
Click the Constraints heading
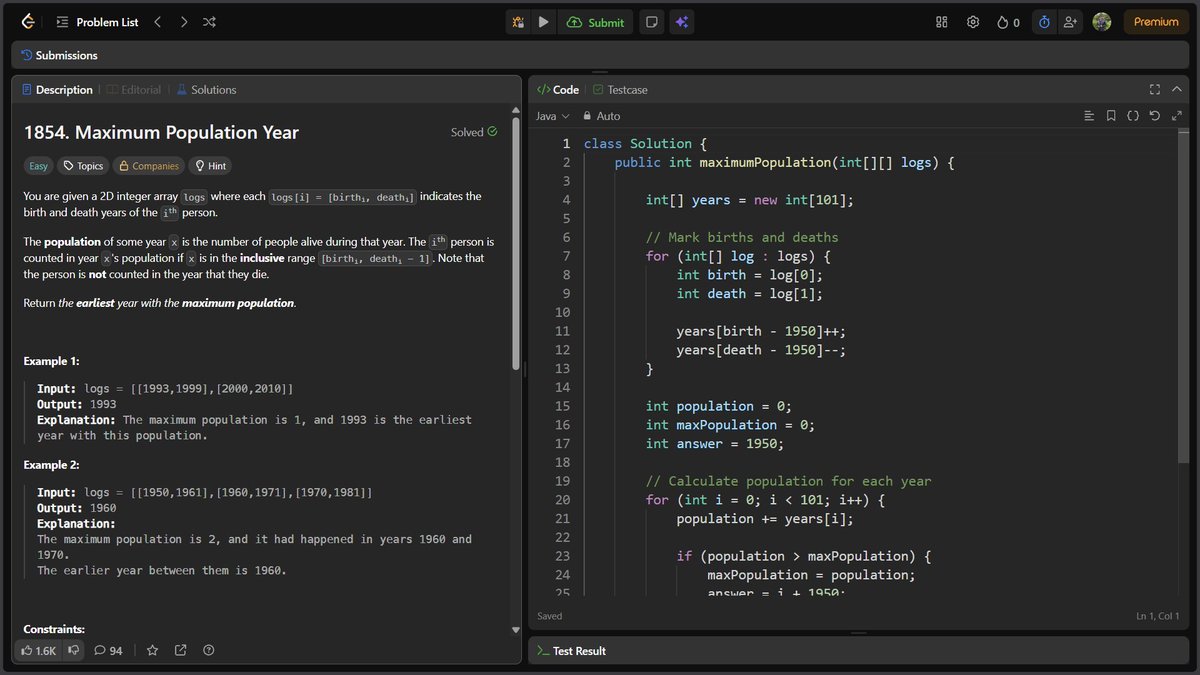[x=54, y=629]
